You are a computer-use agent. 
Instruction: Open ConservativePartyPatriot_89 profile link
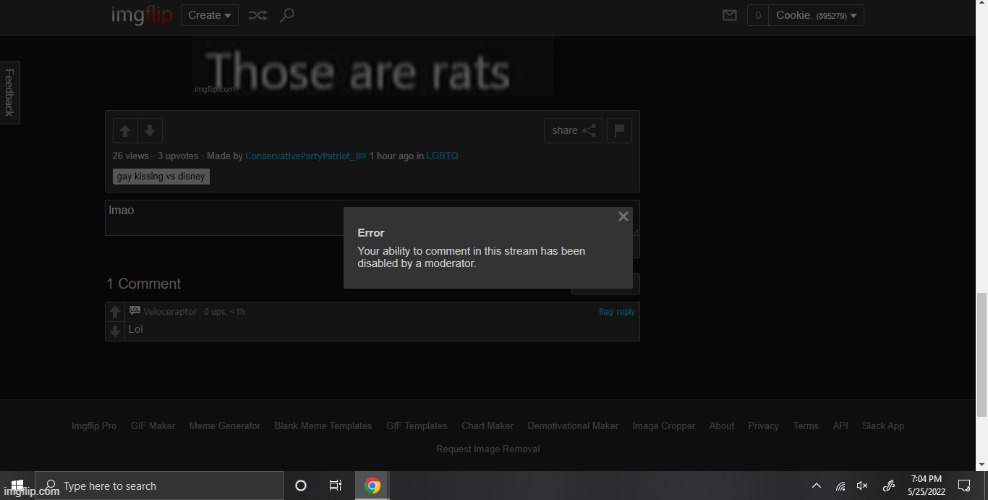coord(306,156)
